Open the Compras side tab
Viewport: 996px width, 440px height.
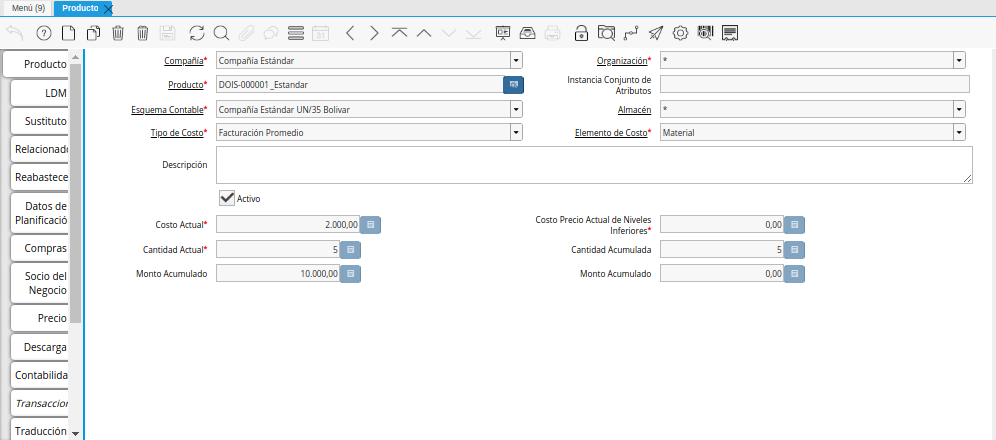click(47, 248)
